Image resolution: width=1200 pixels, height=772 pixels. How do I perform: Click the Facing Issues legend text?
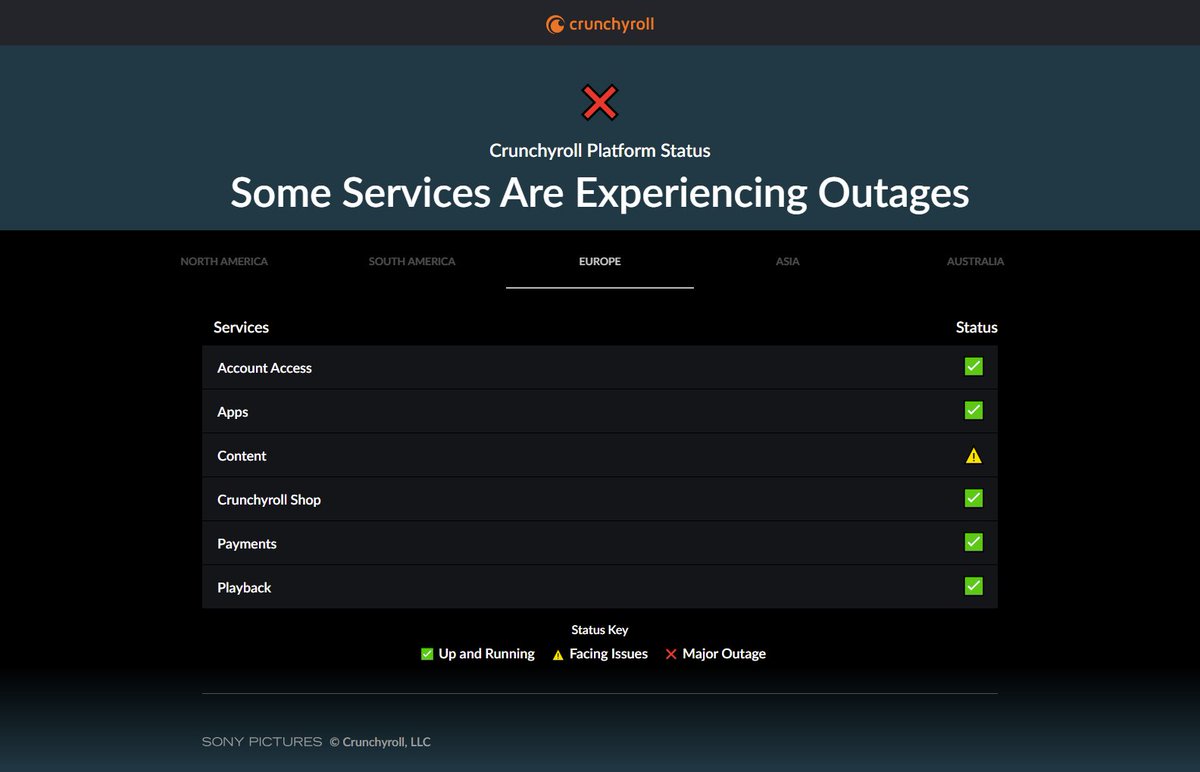coord(609,654)
